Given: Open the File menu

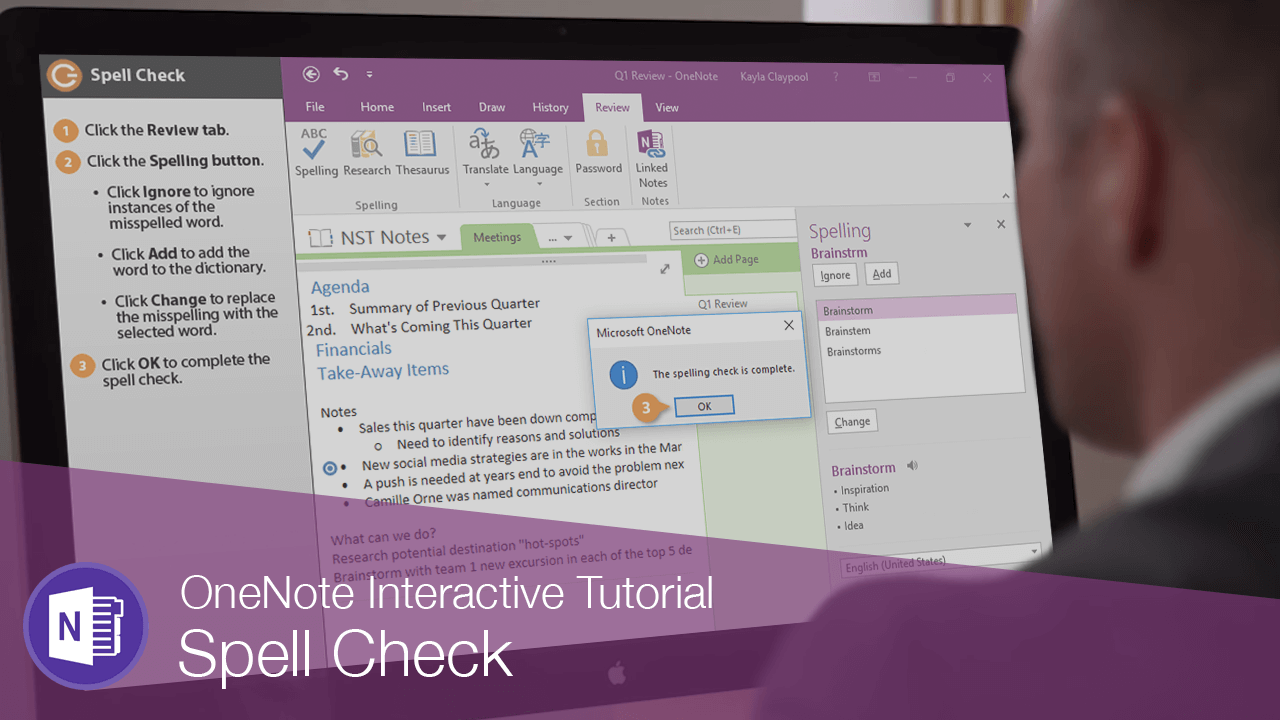Looking at the screenshot, I should [x=315, y=107].
